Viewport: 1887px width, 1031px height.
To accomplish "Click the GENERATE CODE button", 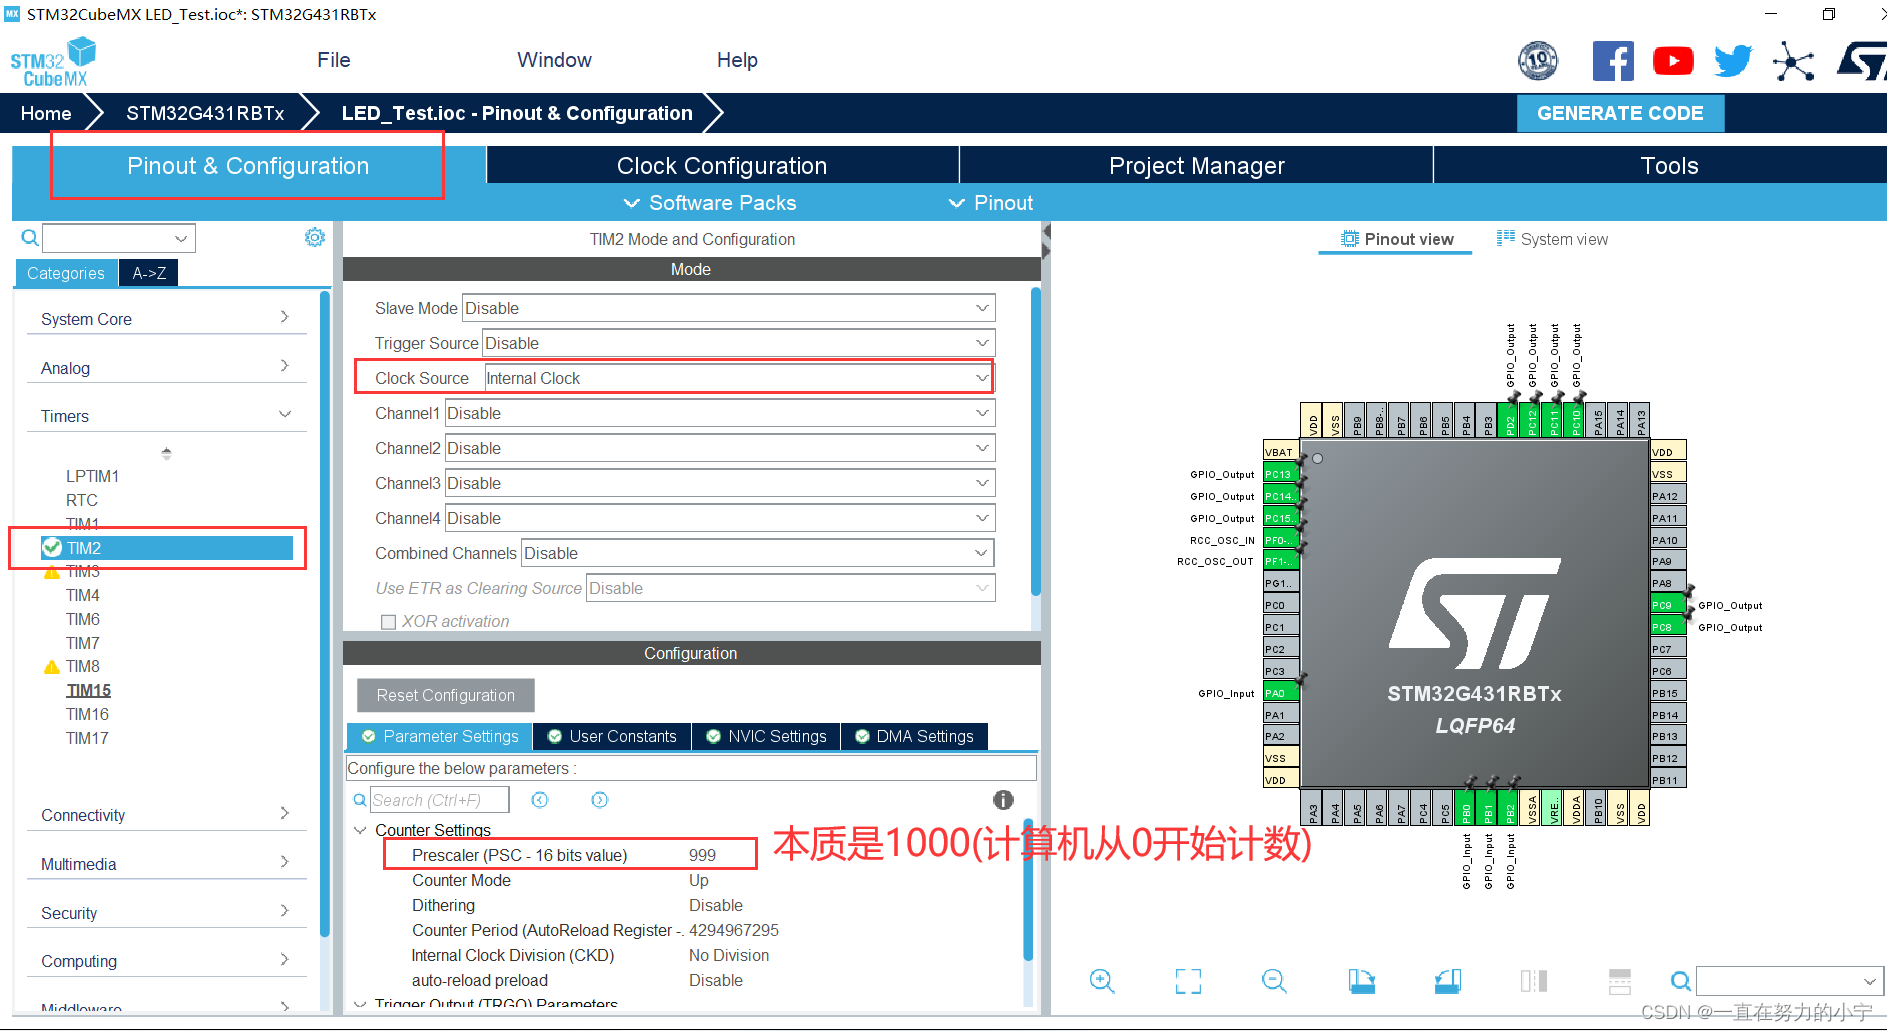I will (x=1620, y=113).
